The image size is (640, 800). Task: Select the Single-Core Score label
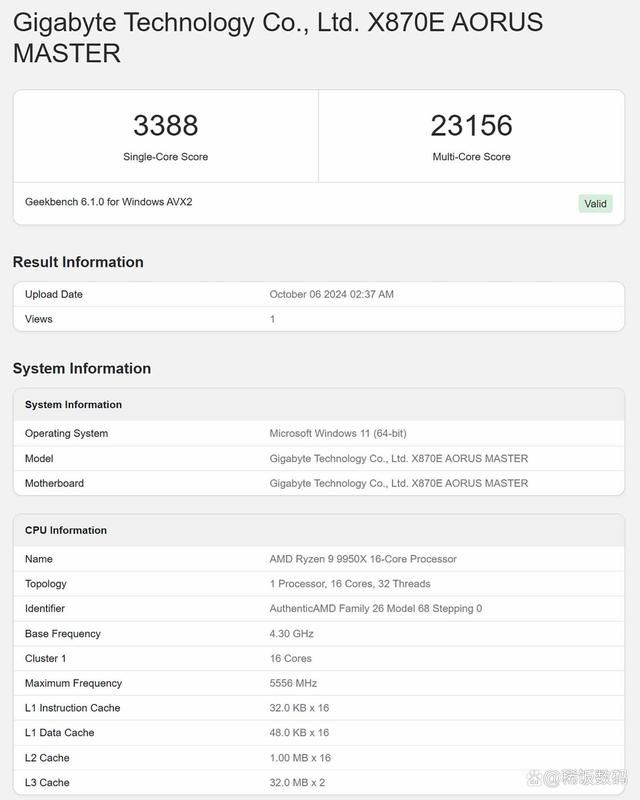tap(166, 157)
